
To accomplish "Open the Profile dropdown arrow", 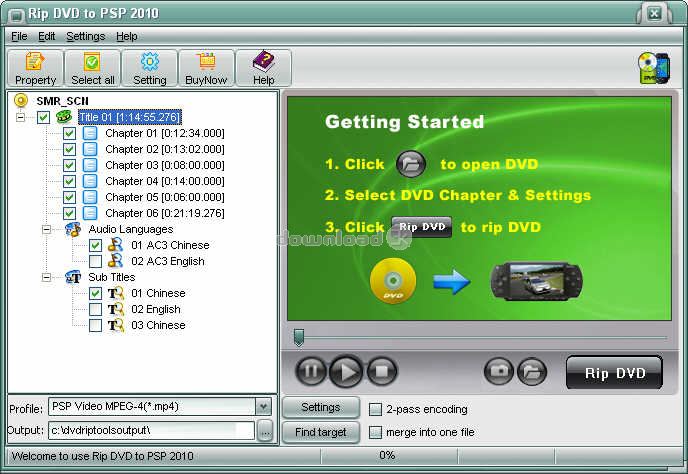I will click(263, 406).
